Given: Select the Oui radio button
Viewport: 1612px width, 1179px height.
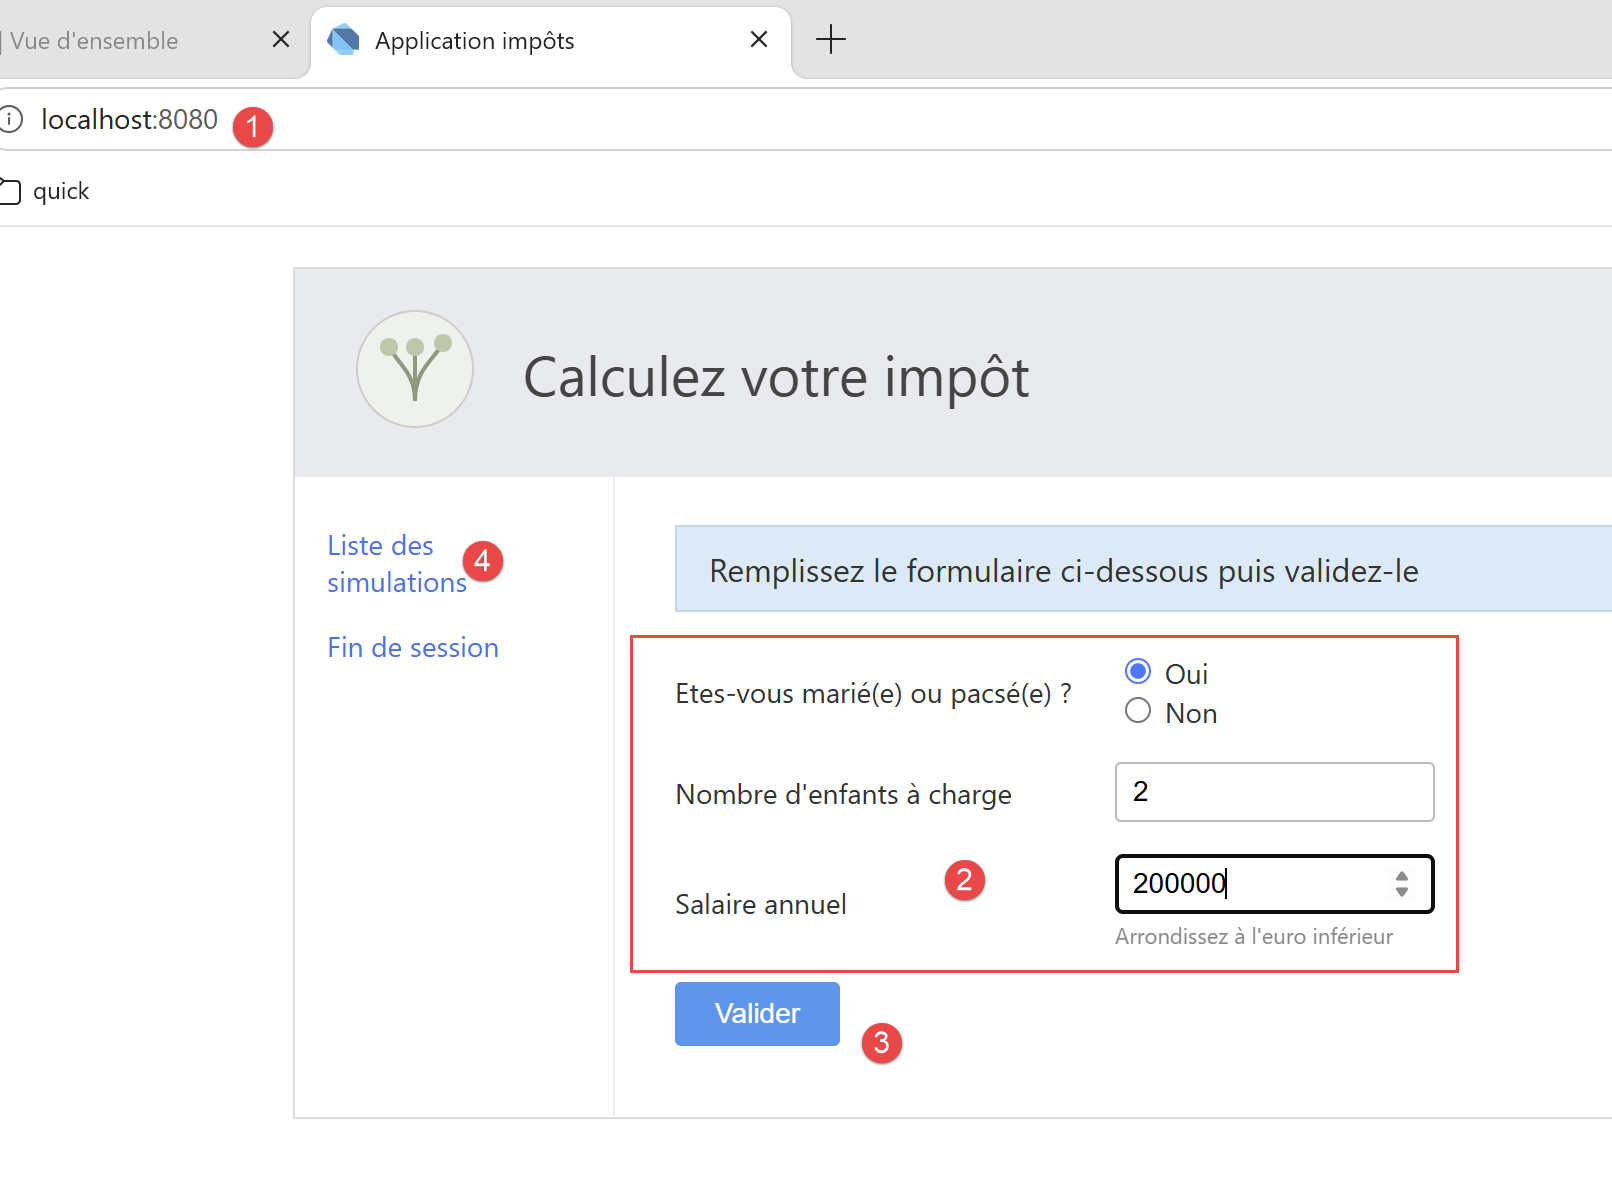Looking at the screenshot, I should (x=1138, y=671).
